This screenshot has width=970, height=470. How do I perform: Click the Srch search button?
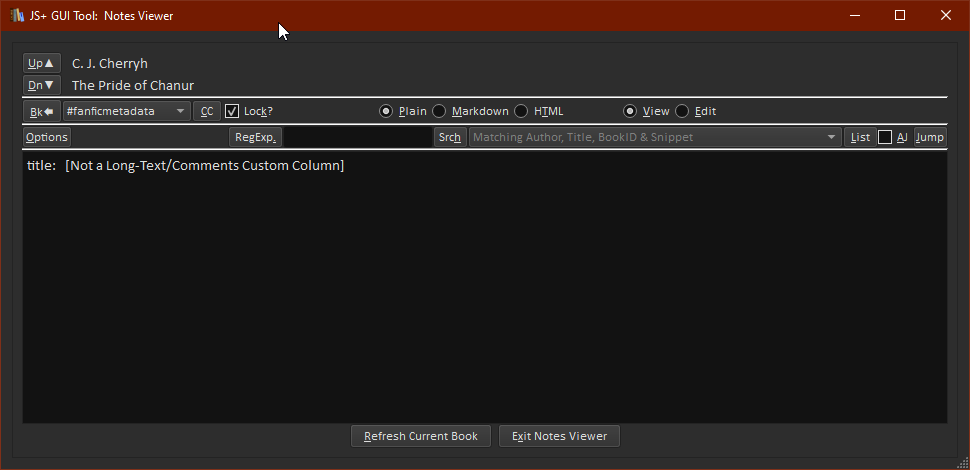tap(450, 137)
